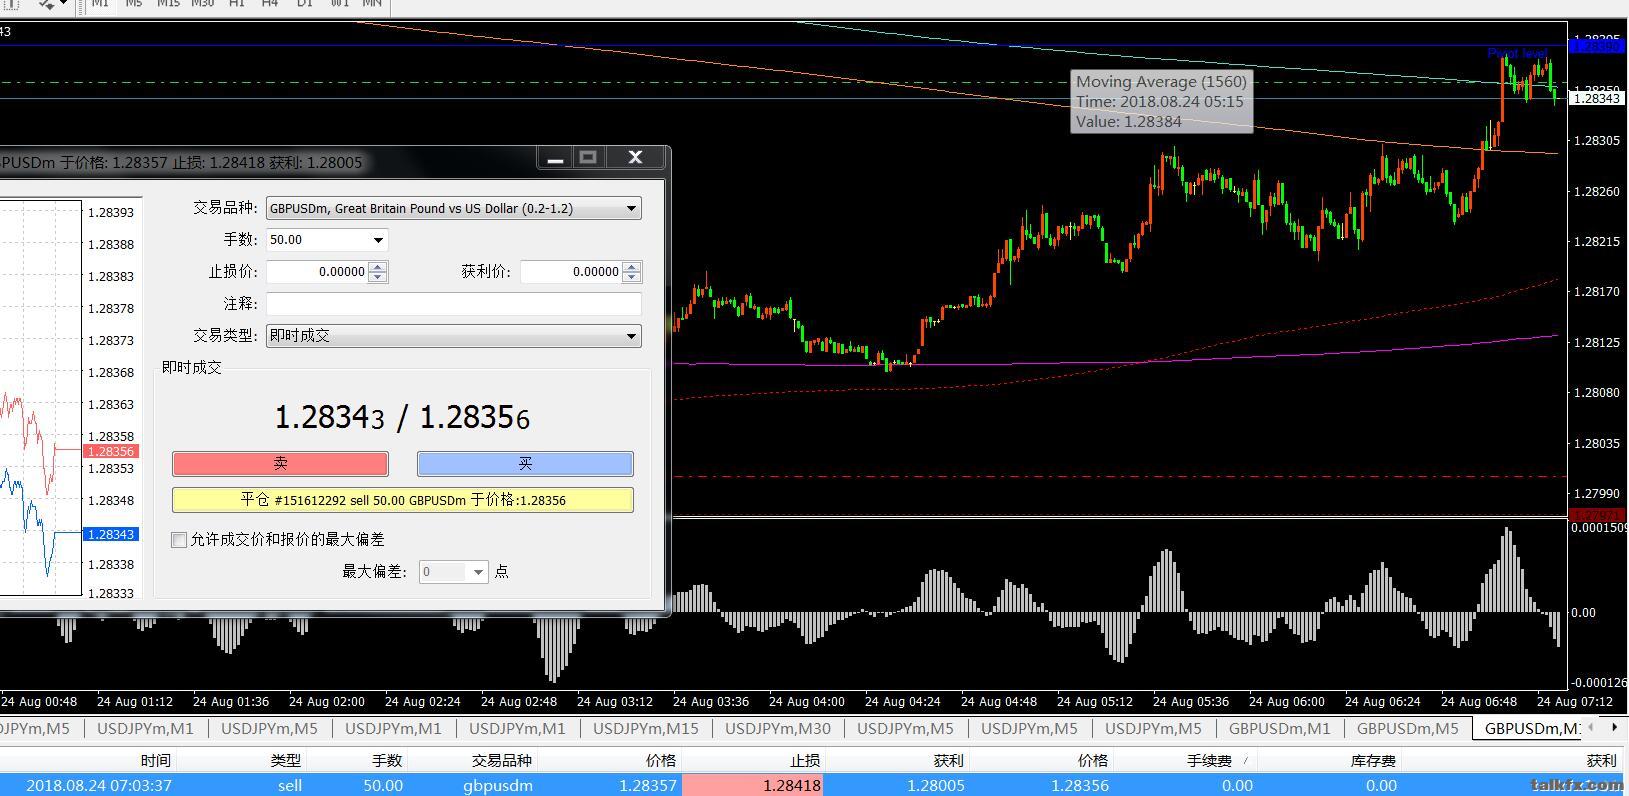Sort orders by the 止损 column header
Viewport: 1629px width, 796px height.
(x=804, y=761)
